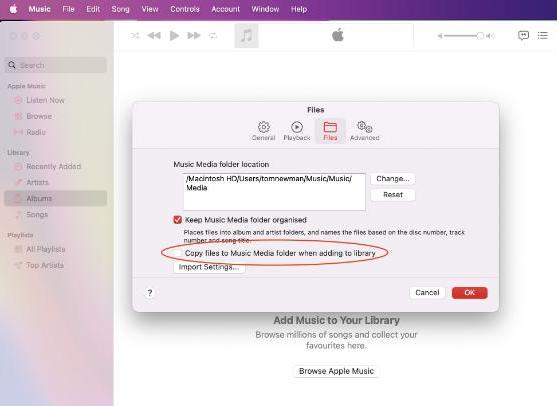Viewport: 557px width, 406px height.
Task: Enable Copy files to Music Media folder
Action: (x=178, y=253)
